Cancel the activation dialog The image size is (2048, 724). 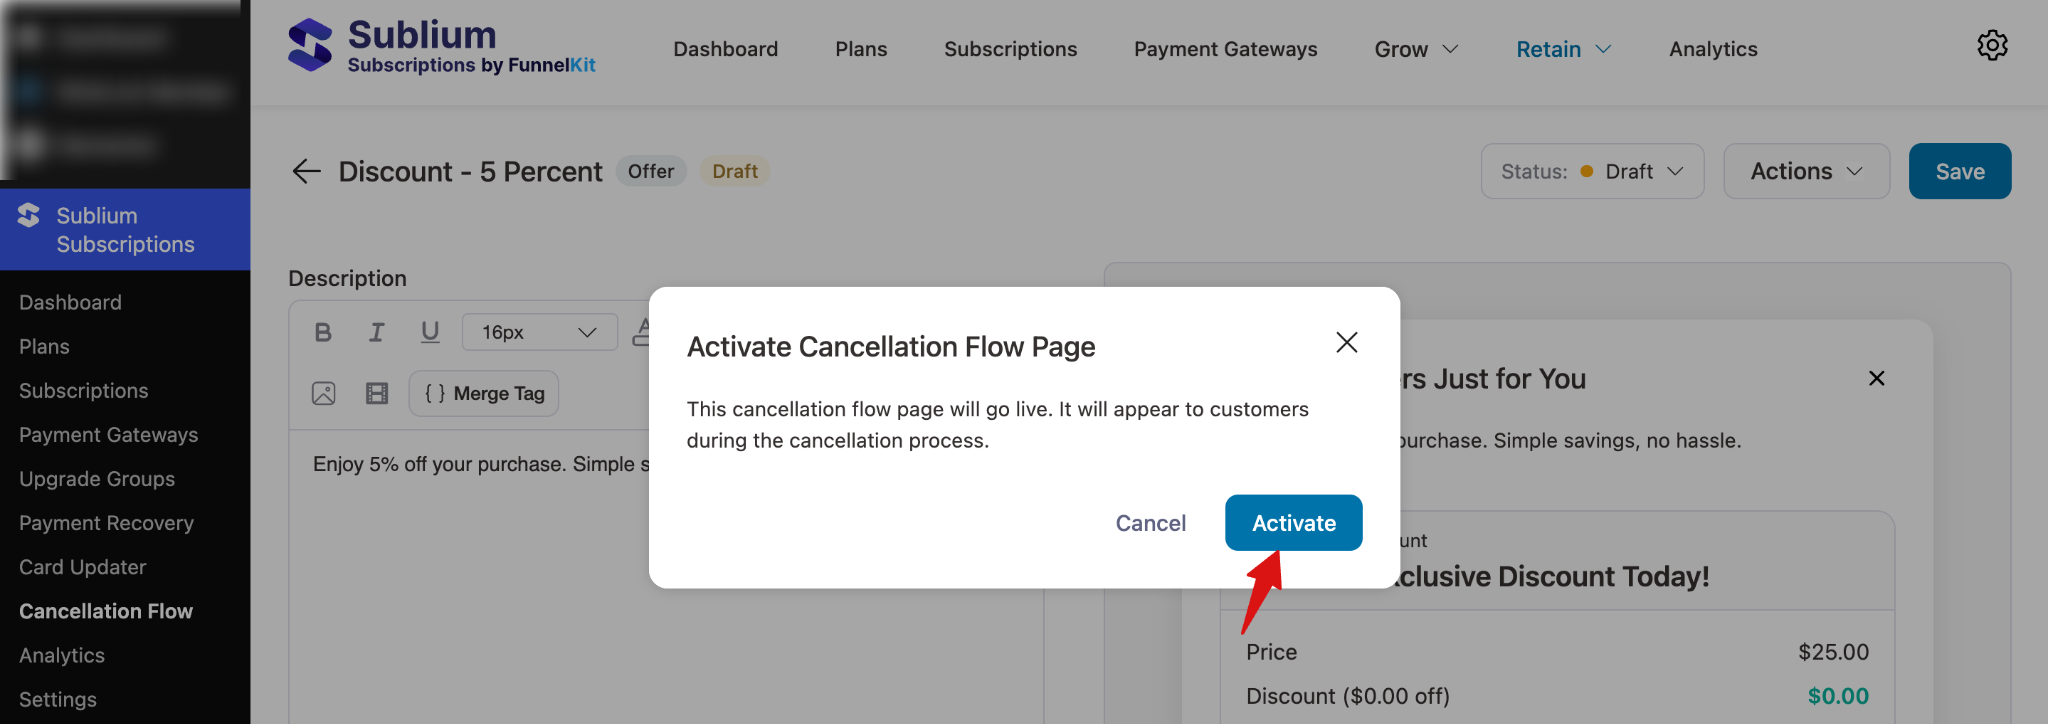point(1150,523)
